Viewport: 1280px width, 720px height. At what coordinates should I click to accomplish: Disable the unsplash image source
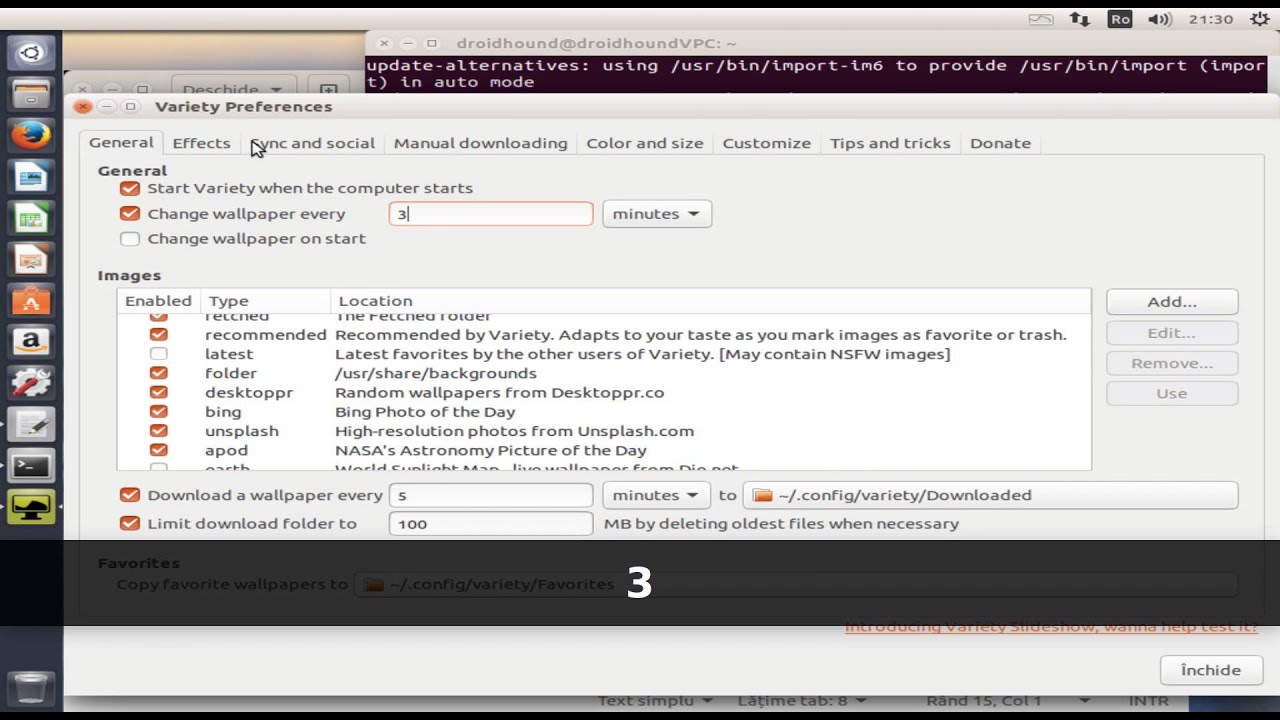159,431
